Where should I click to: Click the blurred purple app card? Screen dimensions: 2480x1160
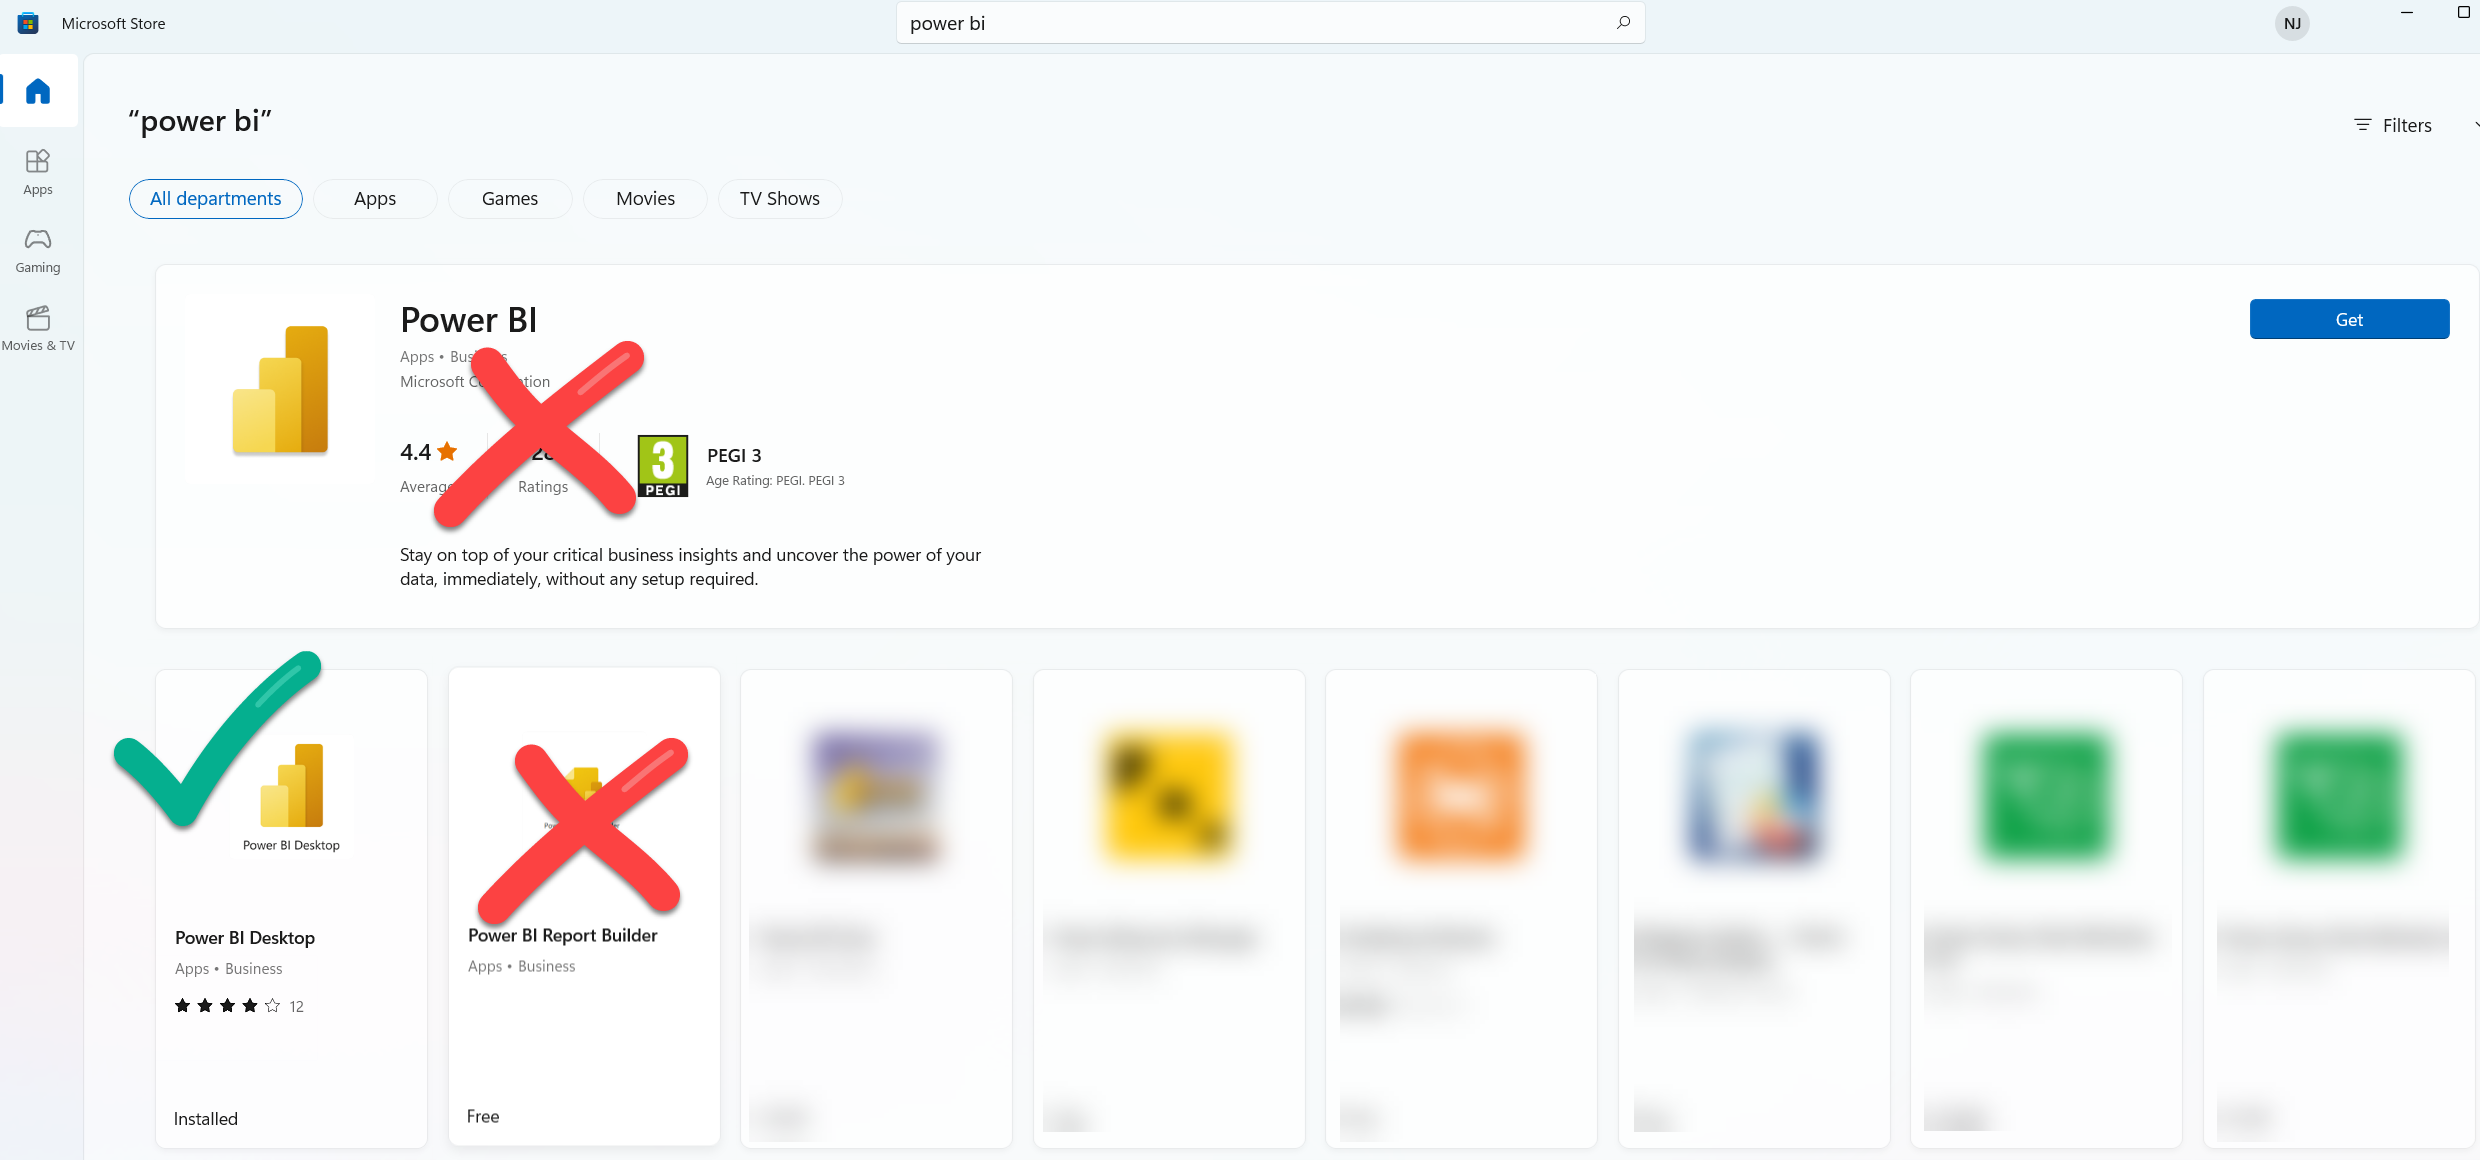click(876, 908)
